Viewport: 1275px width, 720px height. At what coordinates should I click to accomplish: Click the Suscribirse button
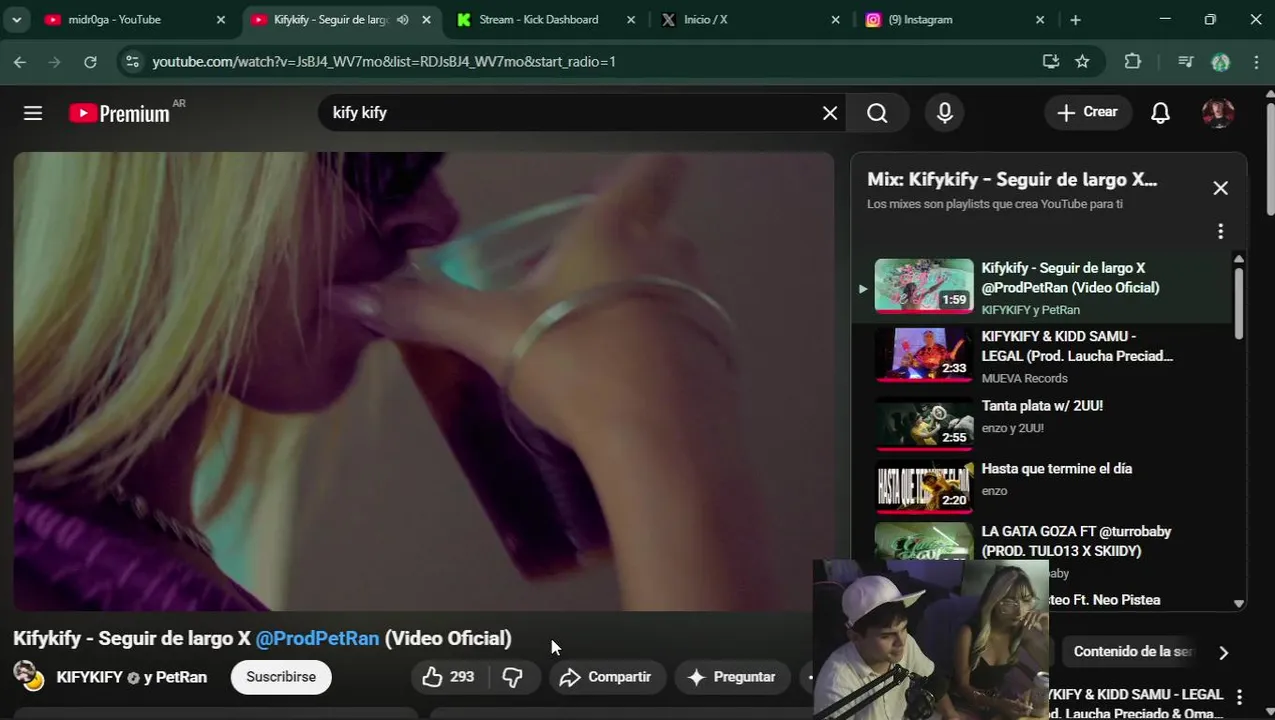point(281,677)
